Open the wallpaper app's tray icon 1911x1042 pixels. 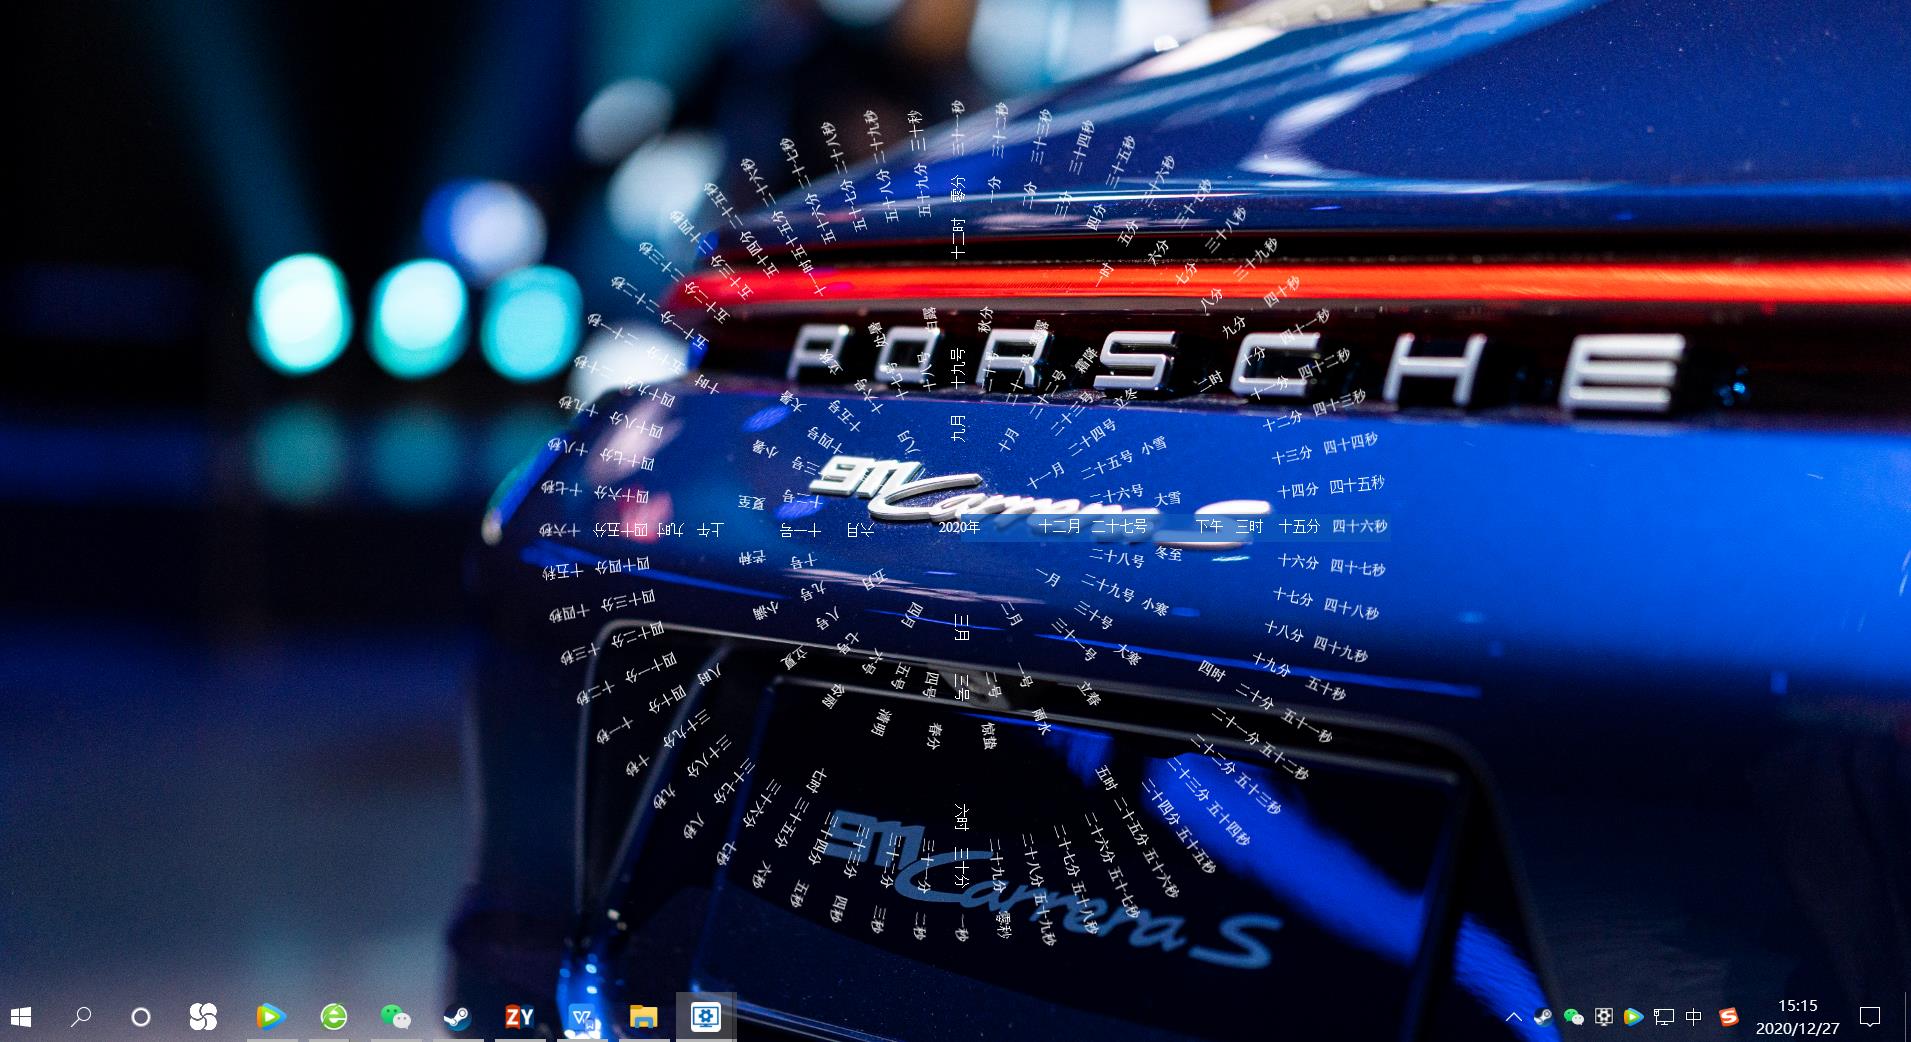click(1603, 1018)
